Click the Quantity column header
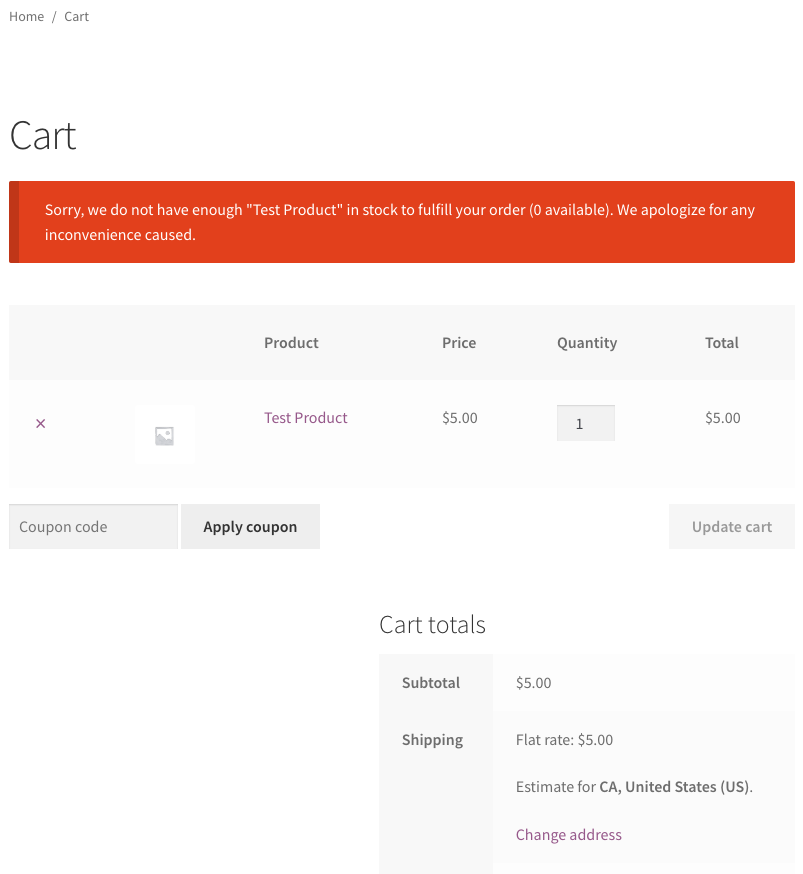Image resolution: width=803 pixels, height=874 pixels. coord(586,342)
